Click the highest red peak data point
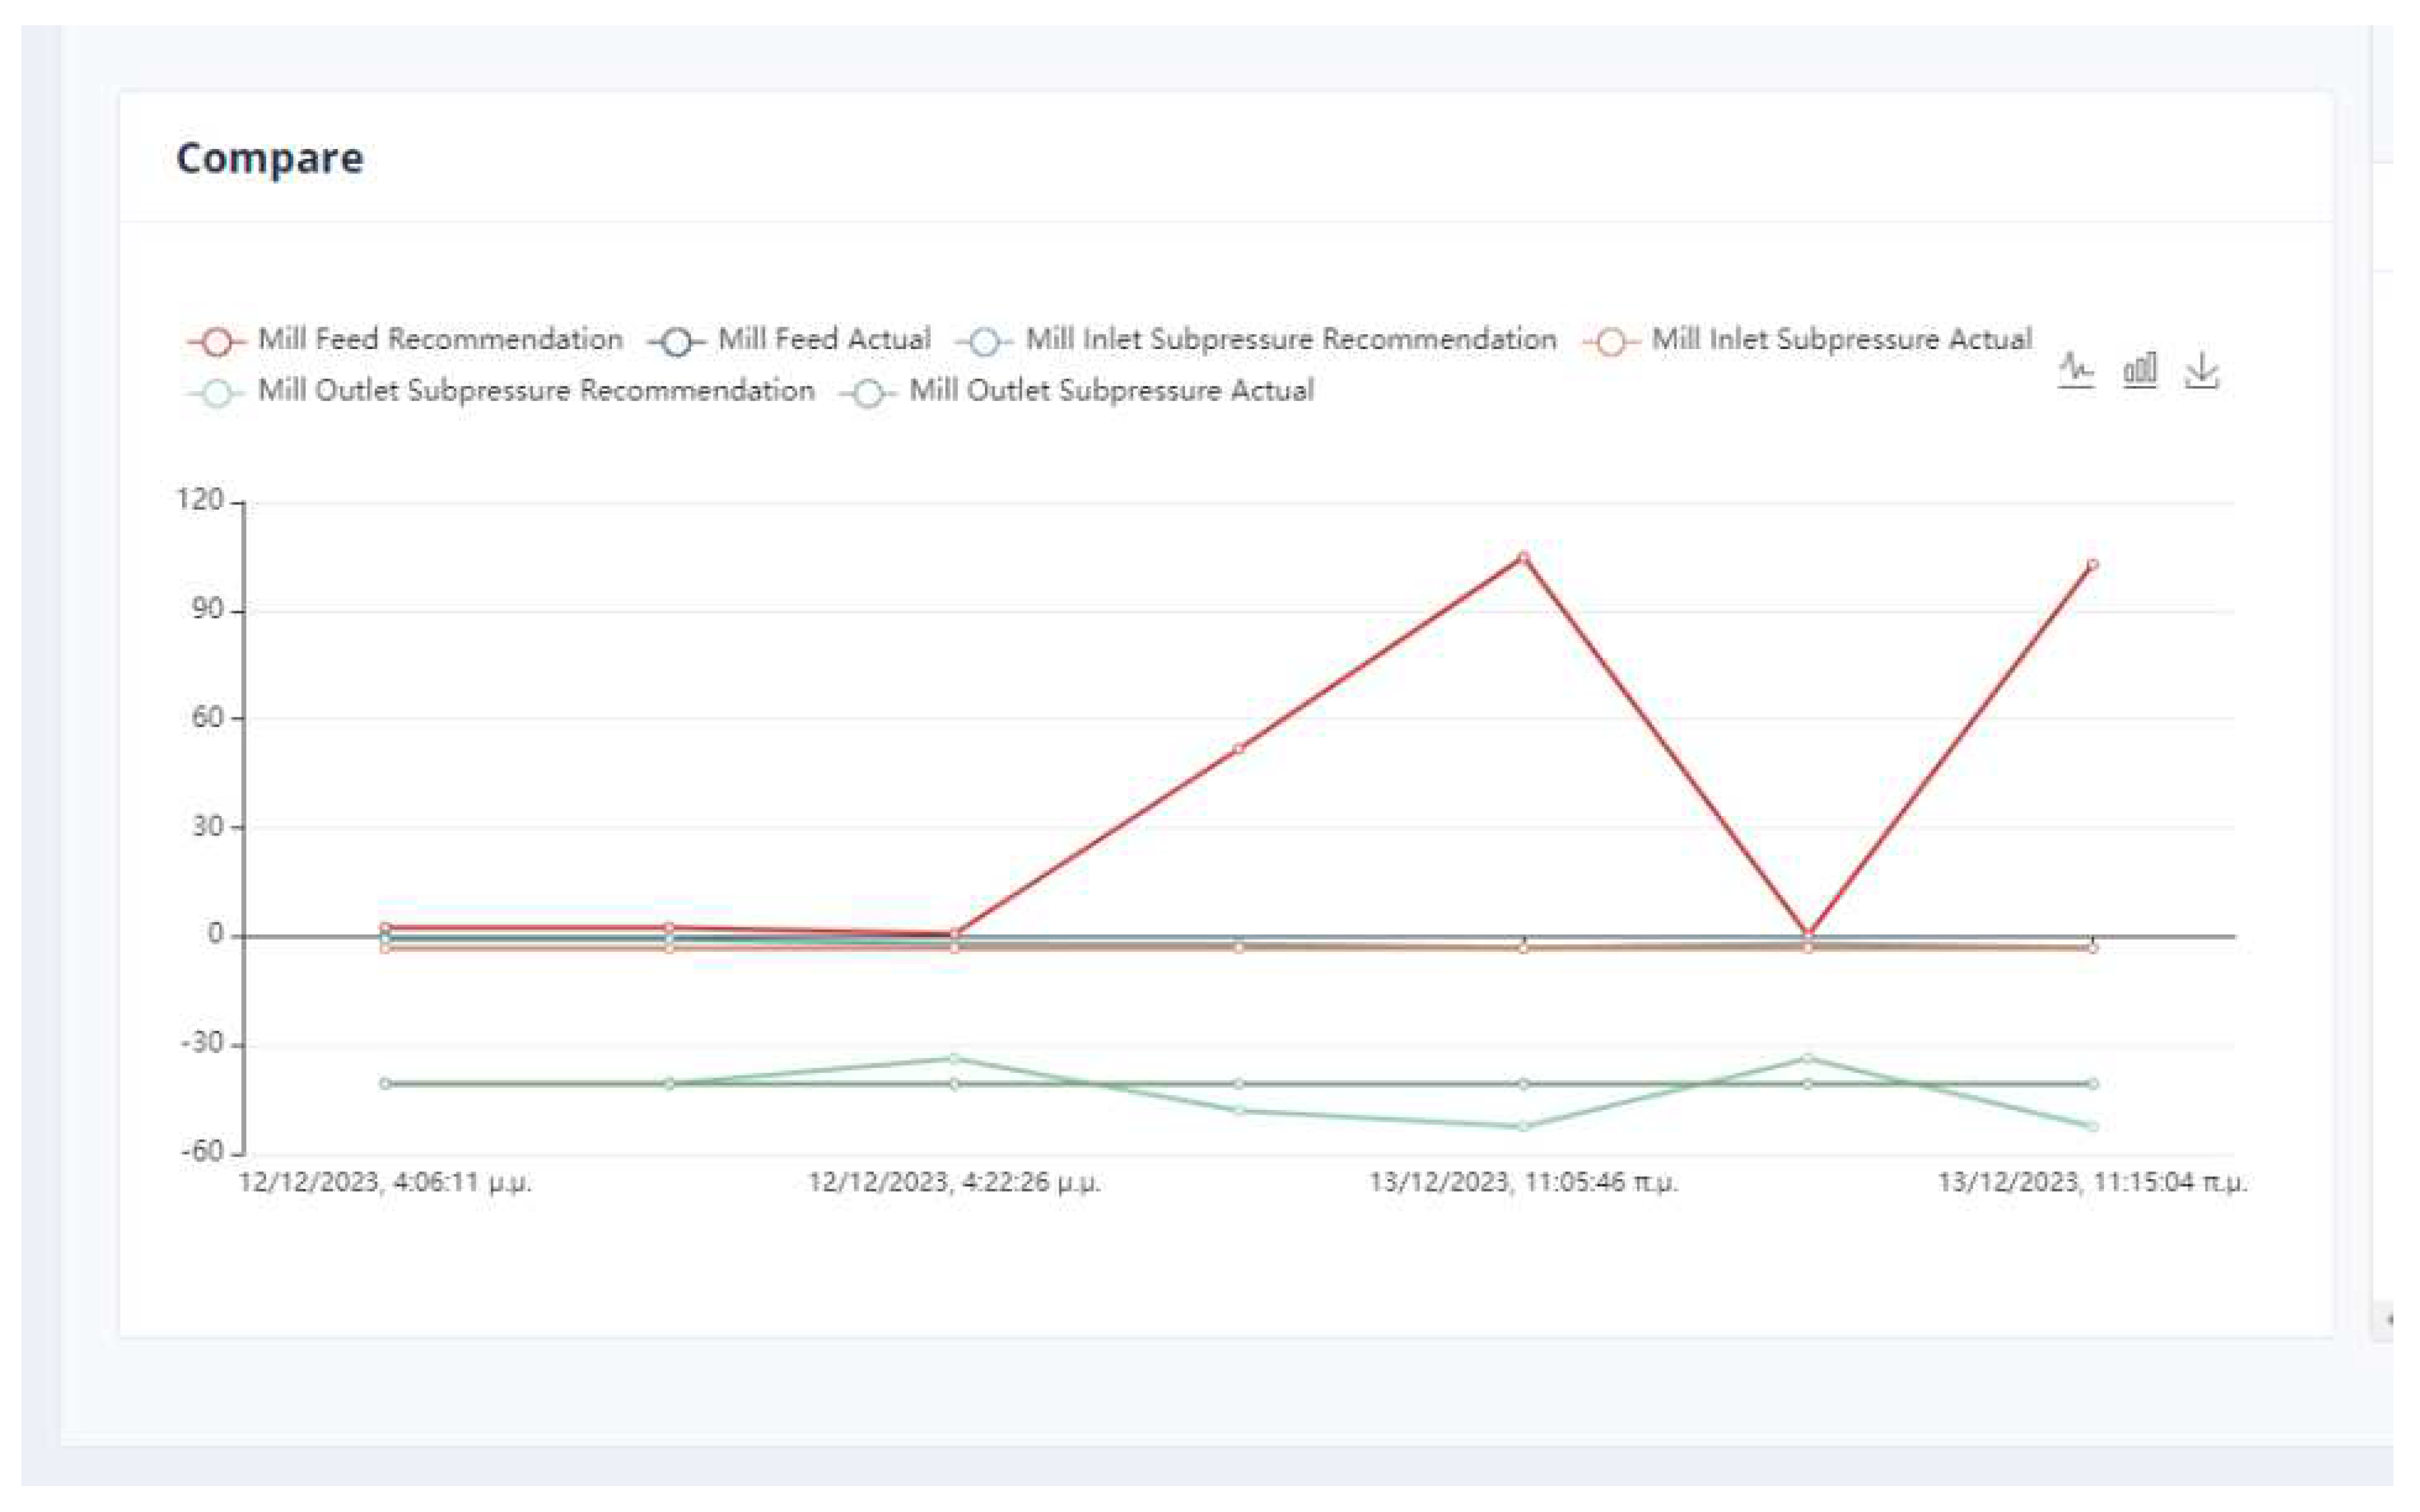2420x1512 pixels. (x=1523, y=557)
